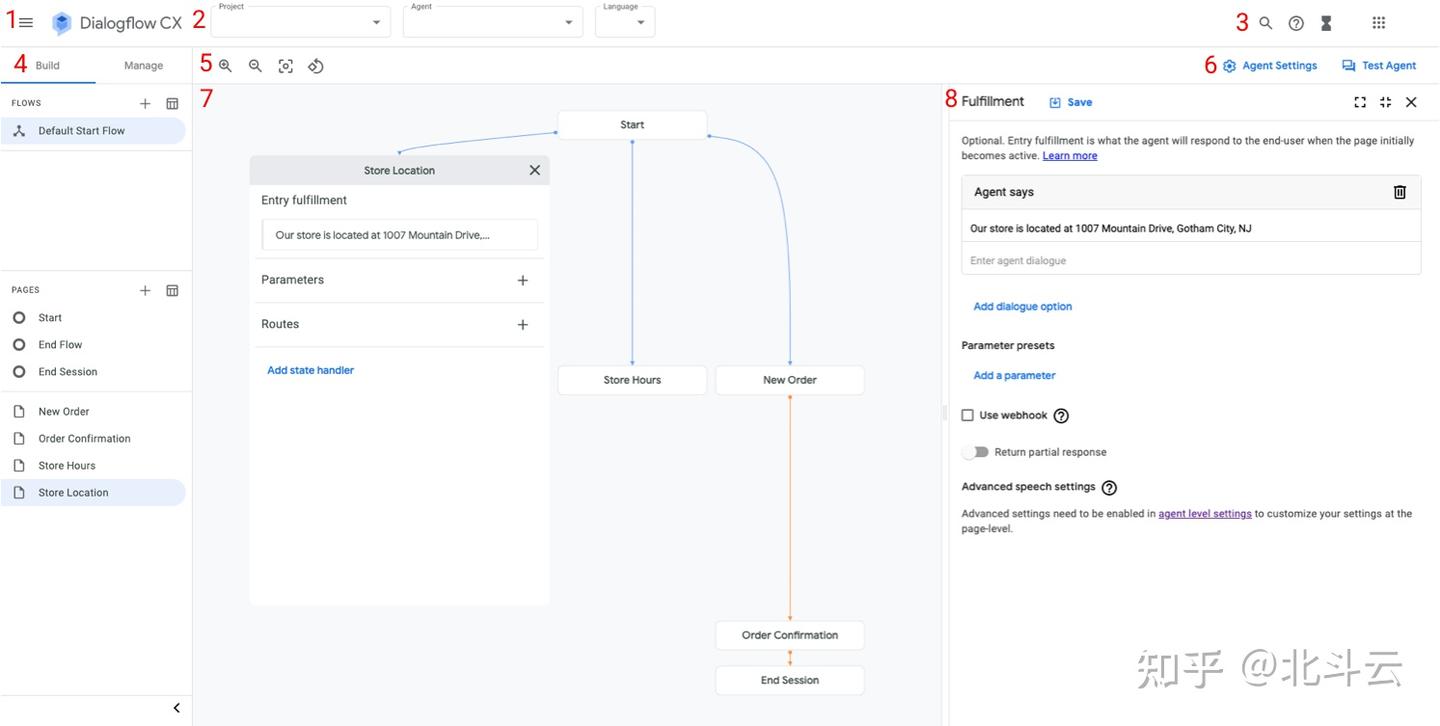1440x726 pixels.
Task: Delete the Agent says response (trash icon)
Action: click(1400, 192)
